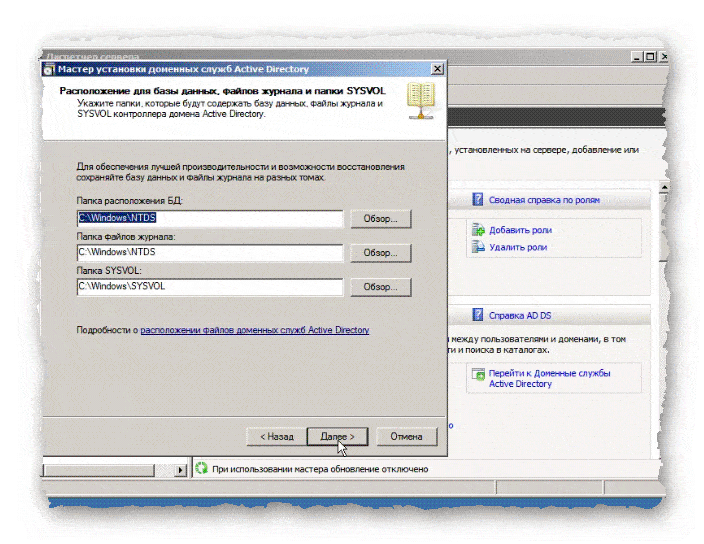Open Справка AD DS link

pos(520,316)
